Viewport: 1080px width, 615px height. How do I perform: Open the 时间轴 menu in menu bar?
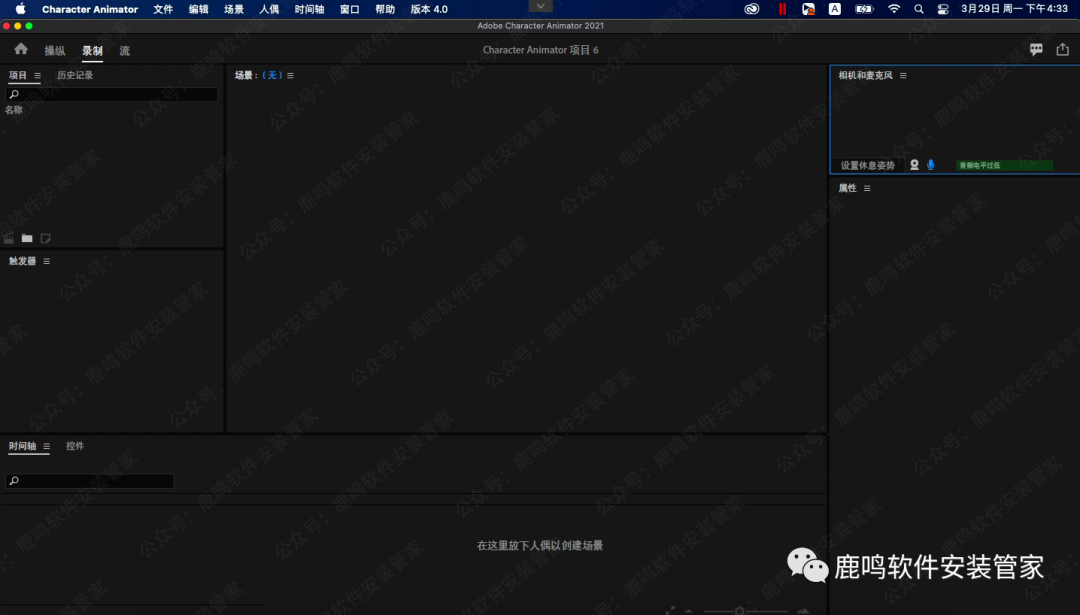[x=309, y=9]
